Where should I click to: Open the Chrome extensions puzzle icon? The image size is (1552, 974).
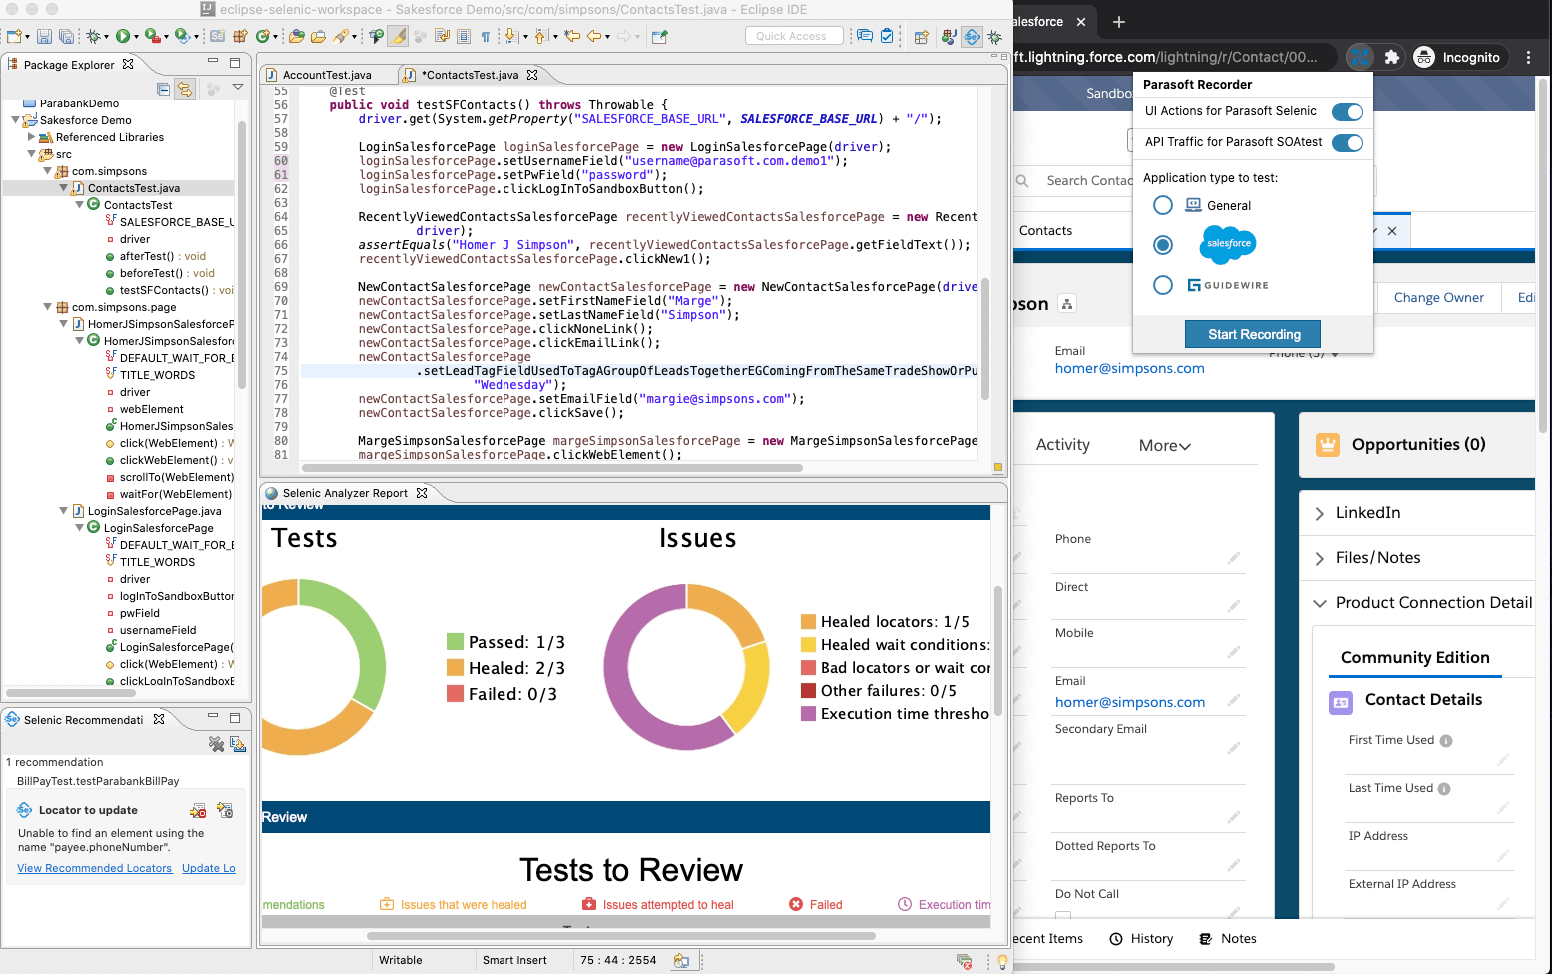click(1391, 57)
